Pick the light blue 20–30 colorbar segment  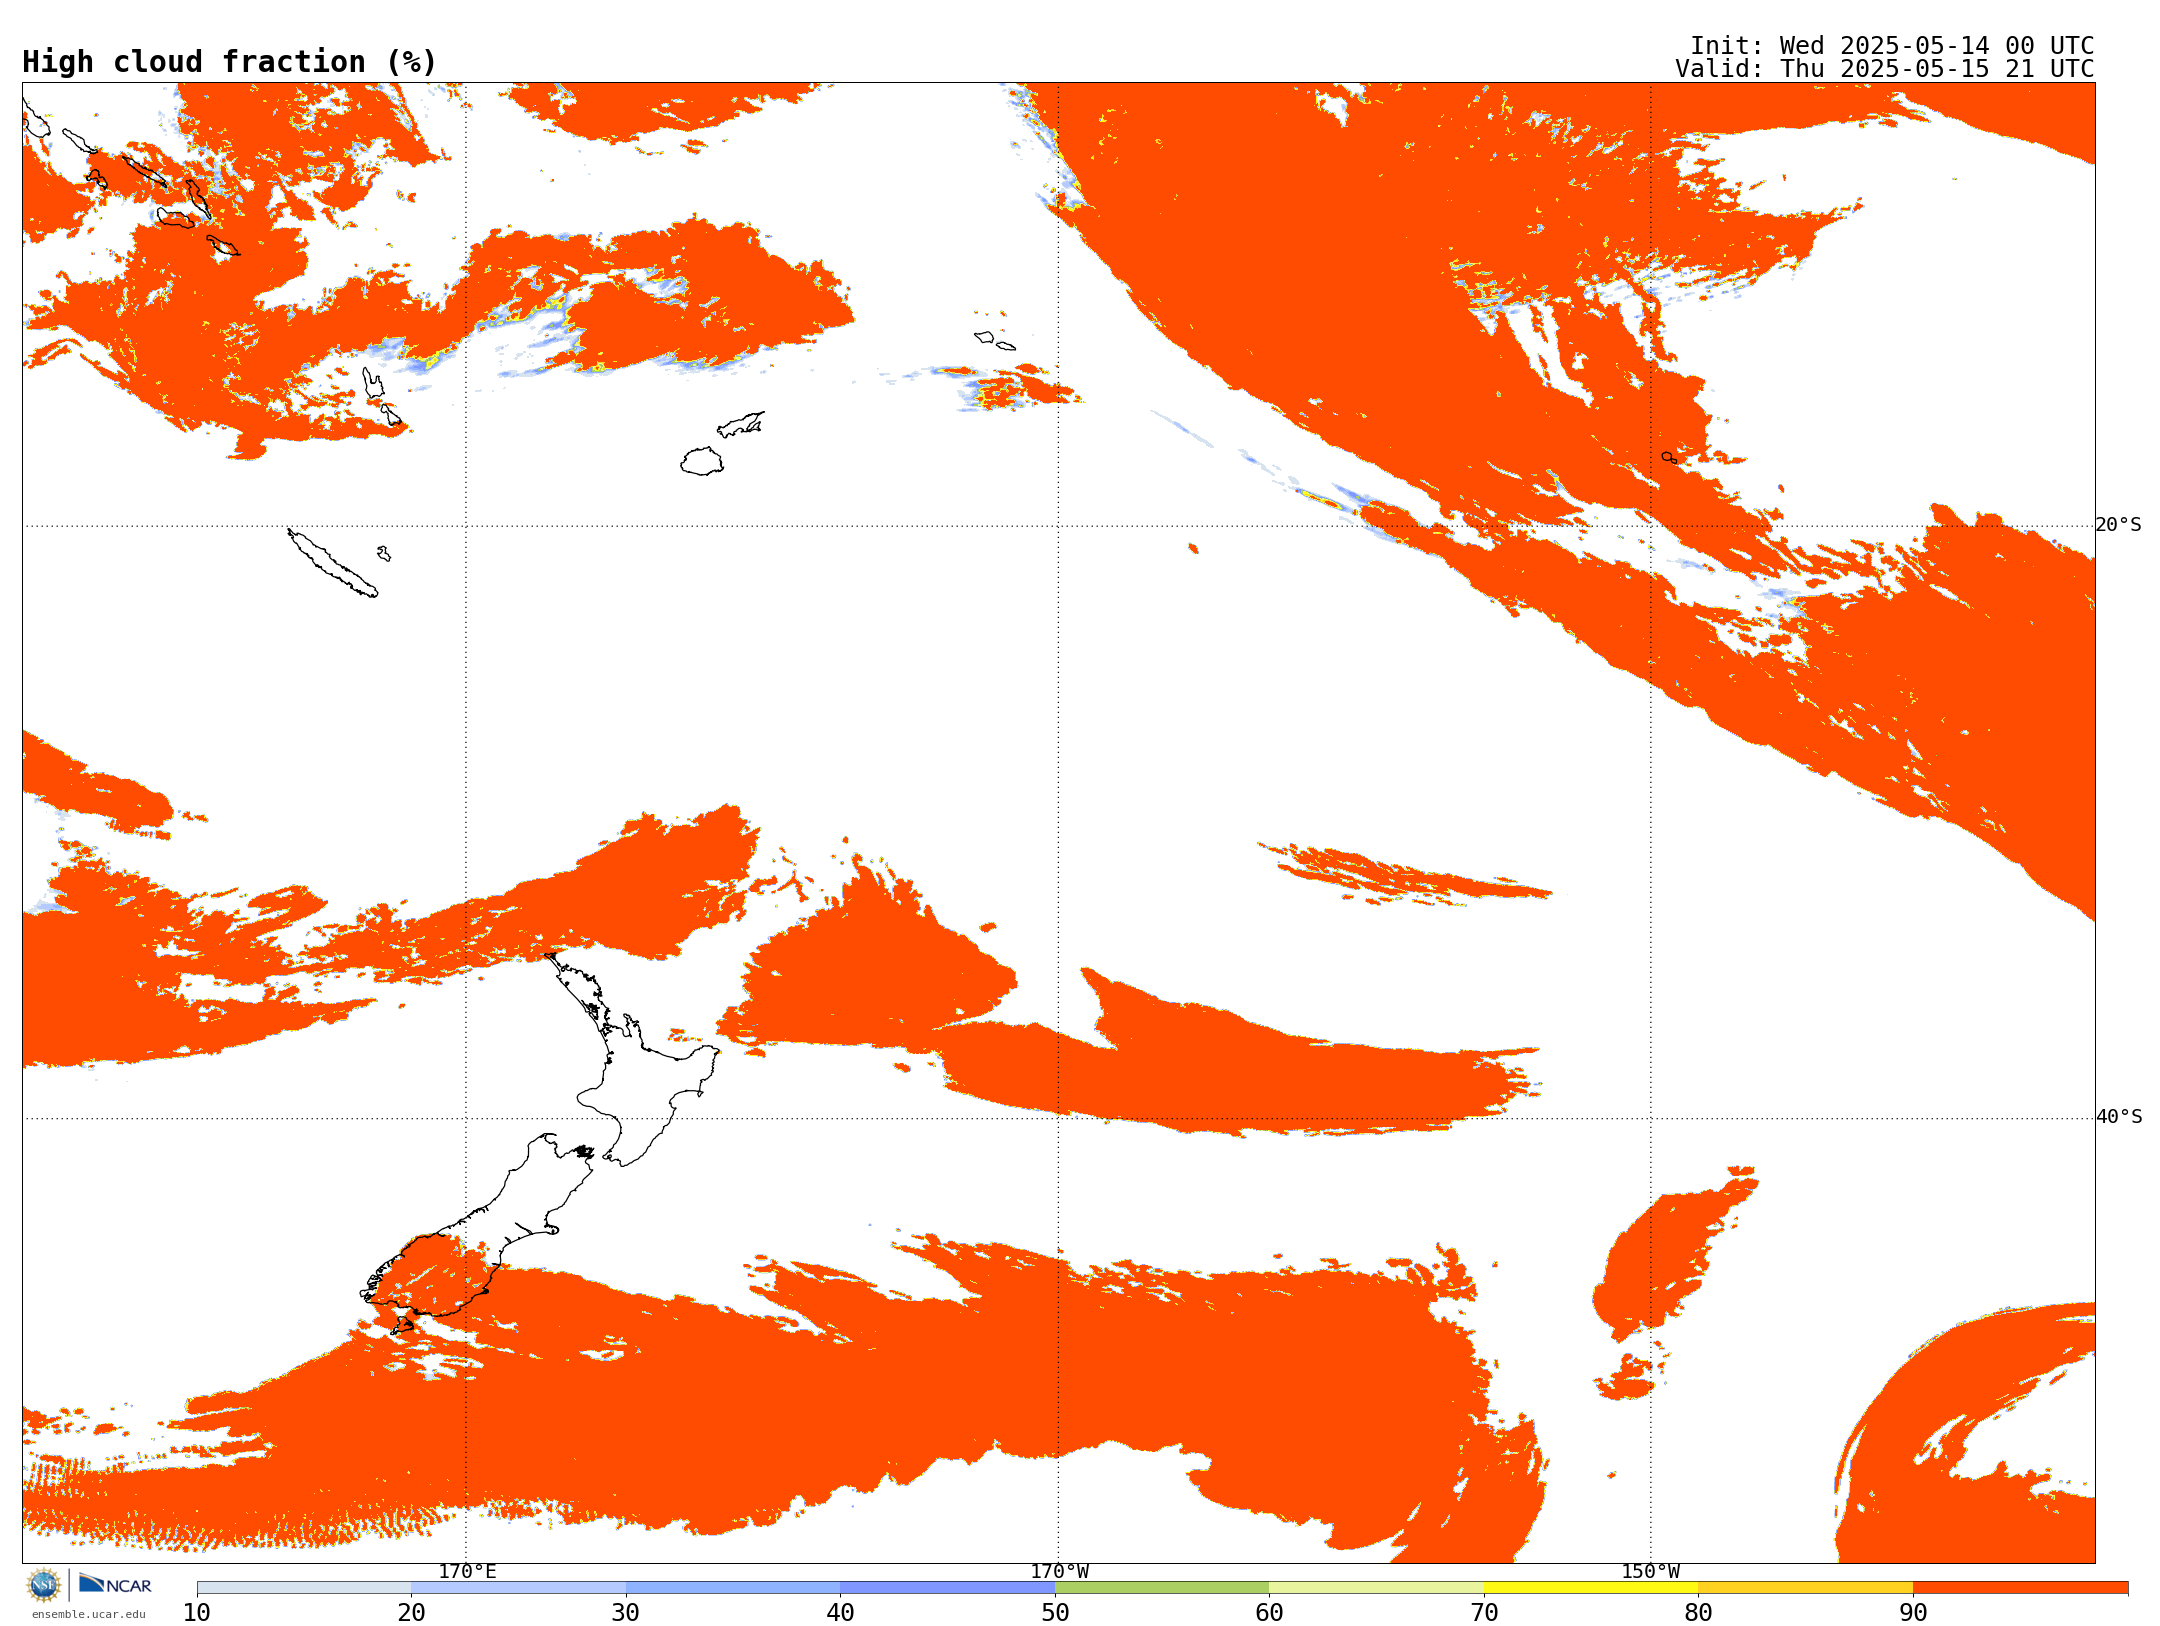pos(518,1588)
